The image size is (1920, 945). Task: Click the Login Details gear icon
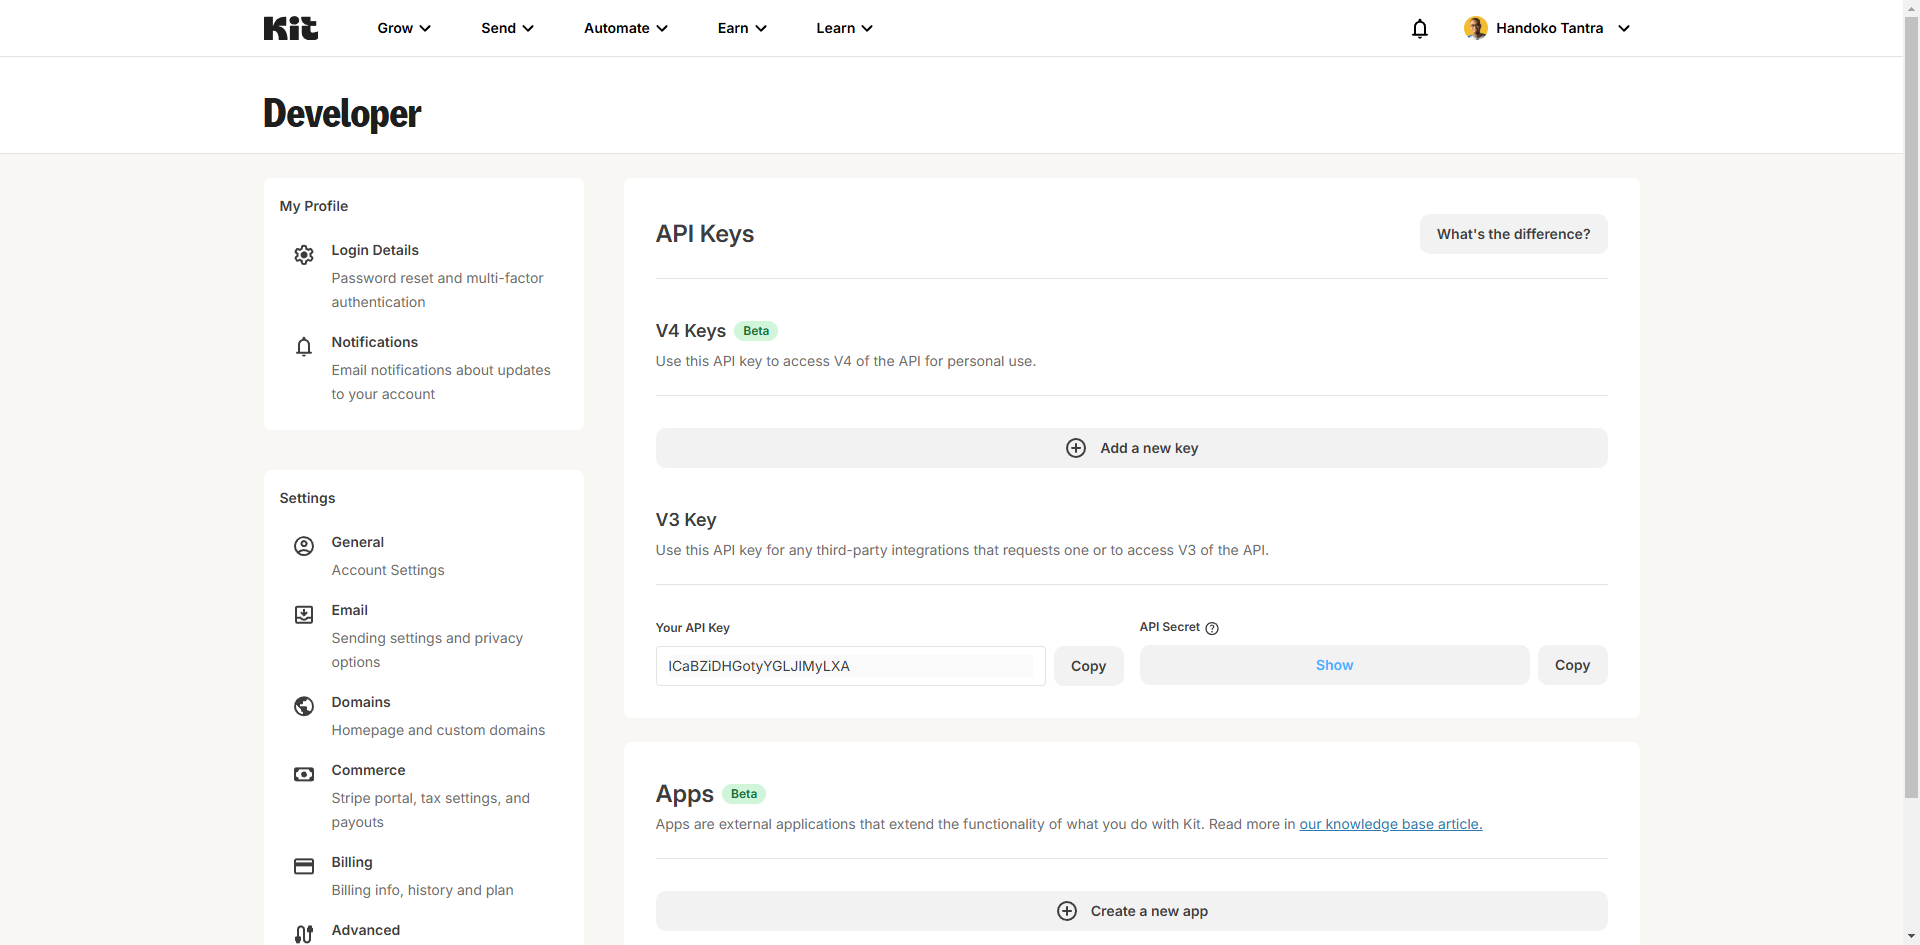pos(304,255)
